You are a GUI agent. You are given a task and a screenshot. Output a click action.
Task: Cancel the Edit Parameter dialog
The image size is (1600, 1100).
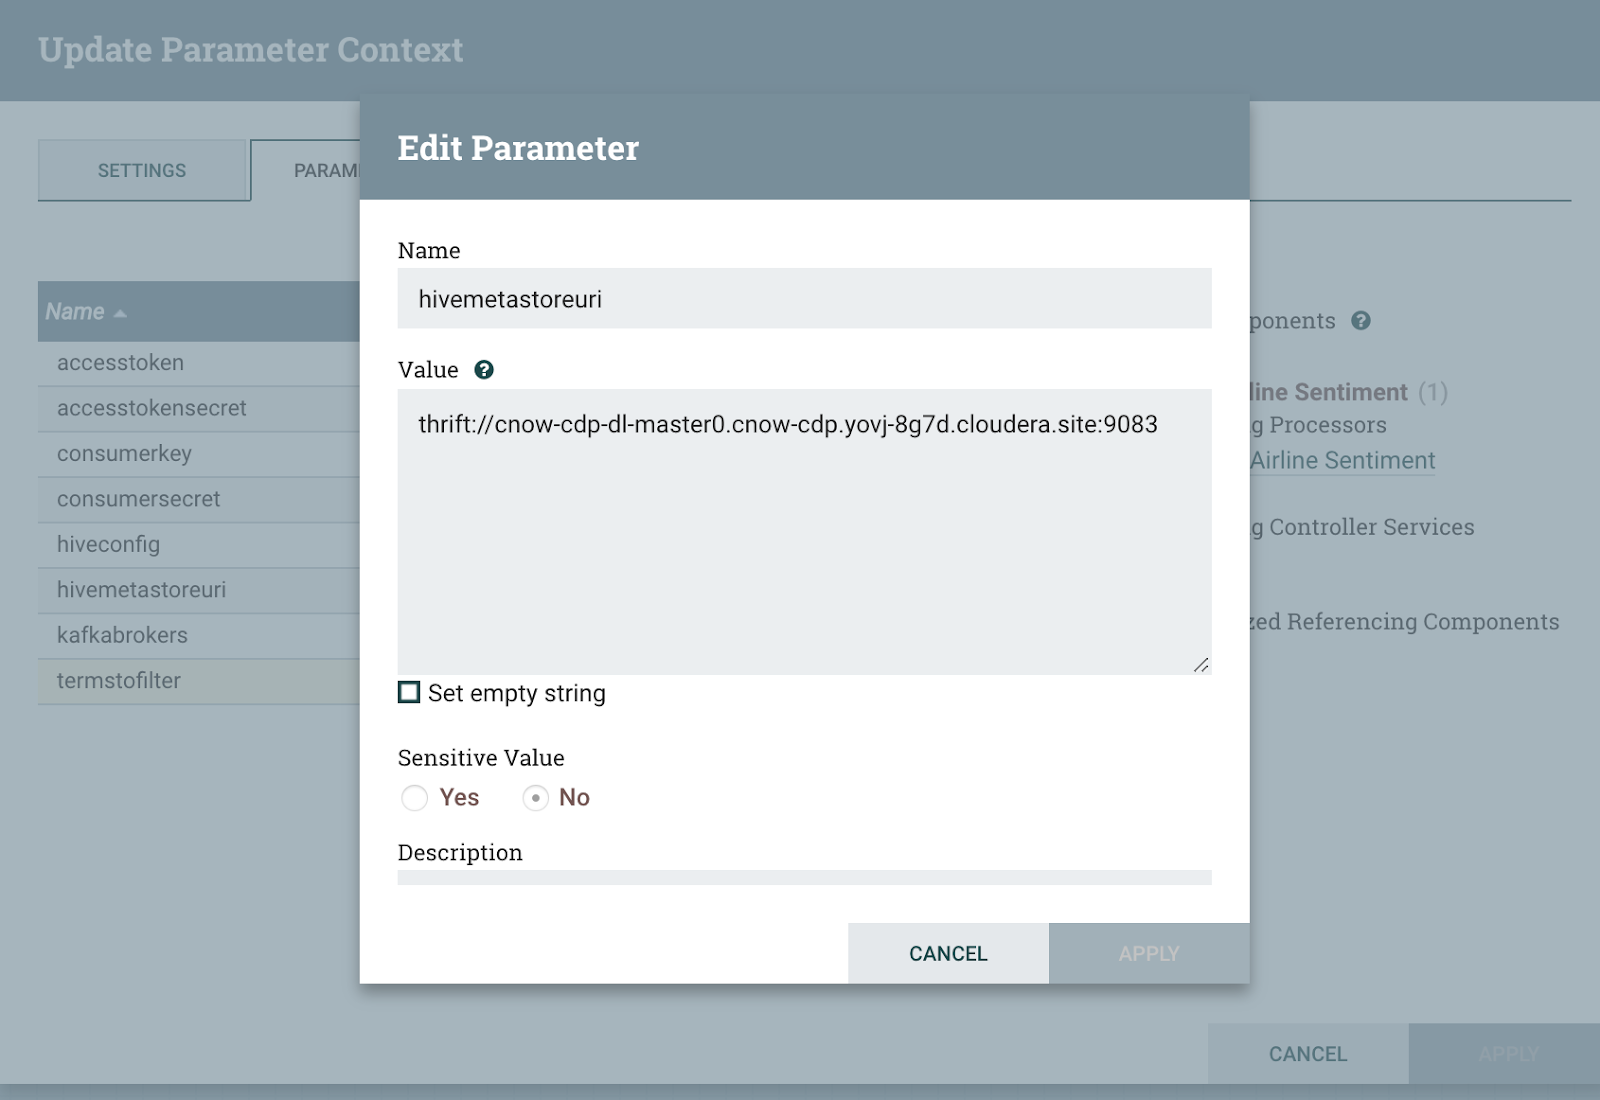[x=947, y=953]
